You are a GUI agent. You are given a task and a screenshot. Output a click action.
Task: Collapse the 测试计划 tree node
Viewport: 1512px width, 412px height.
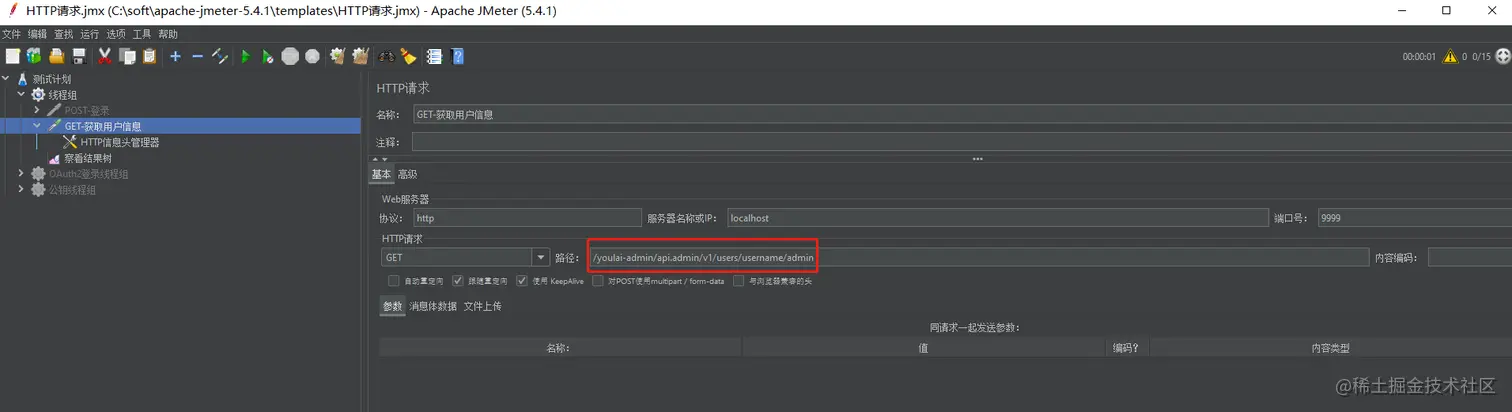click(x=7, y=79)
